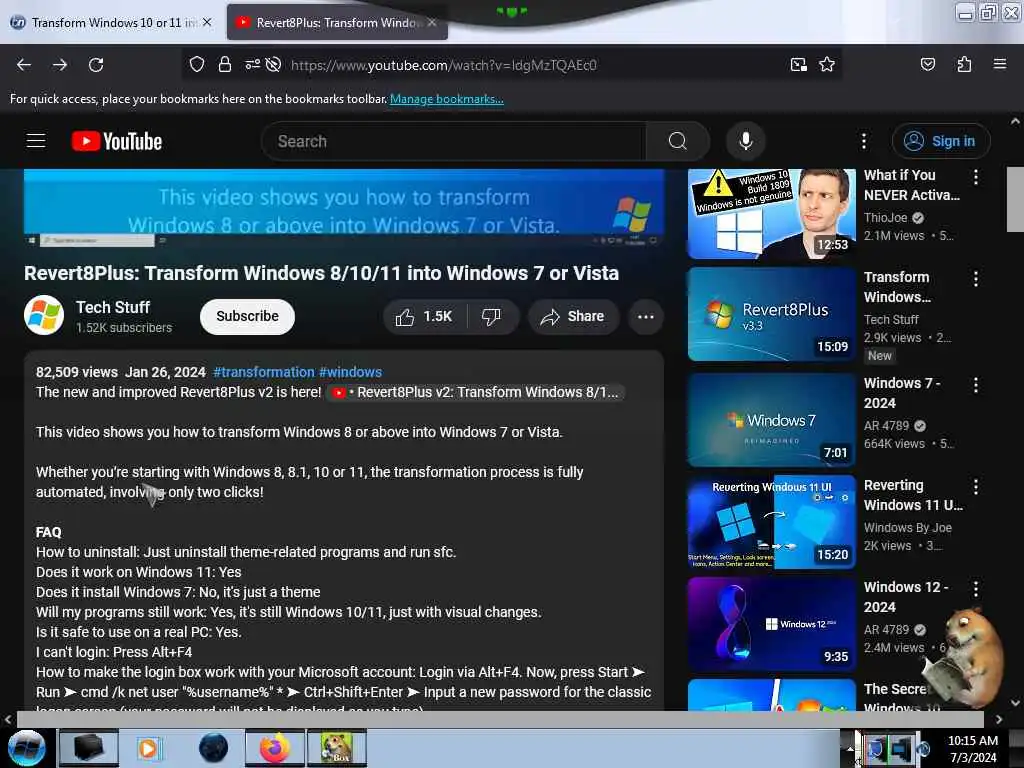1024x768 pixels.
Task: Click the scroll-up arrow of vertical scrollbar
Action: click(1015, 121)
